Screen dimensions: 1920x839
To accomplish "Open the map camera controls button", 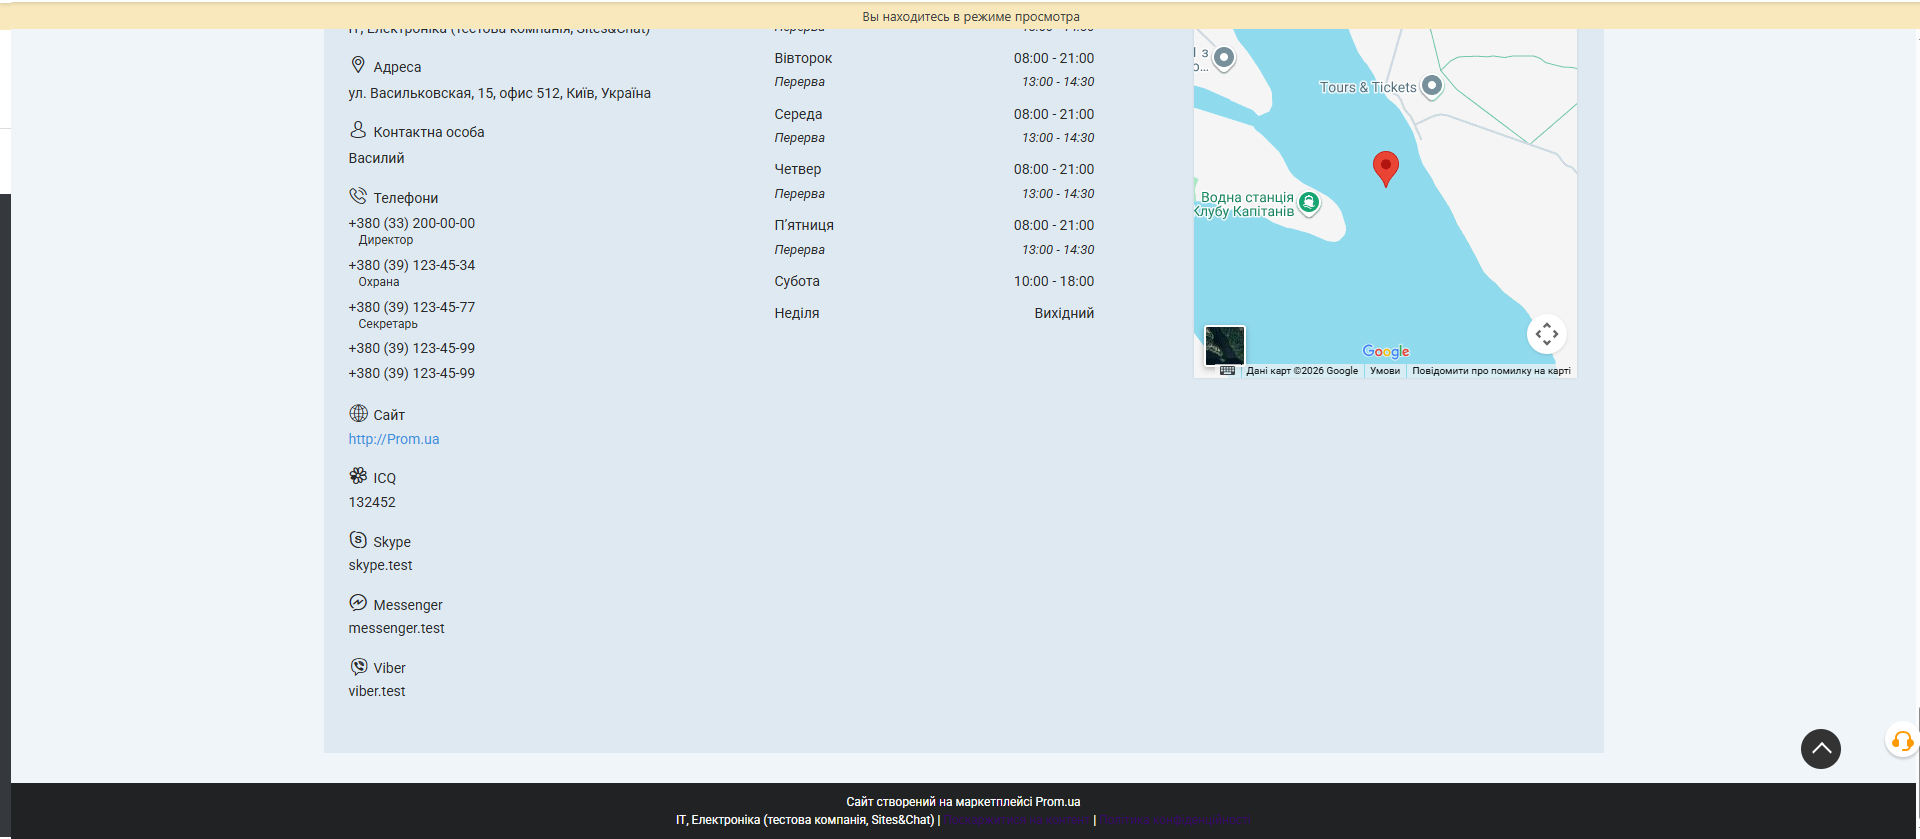I will (x=1546, y=334).
